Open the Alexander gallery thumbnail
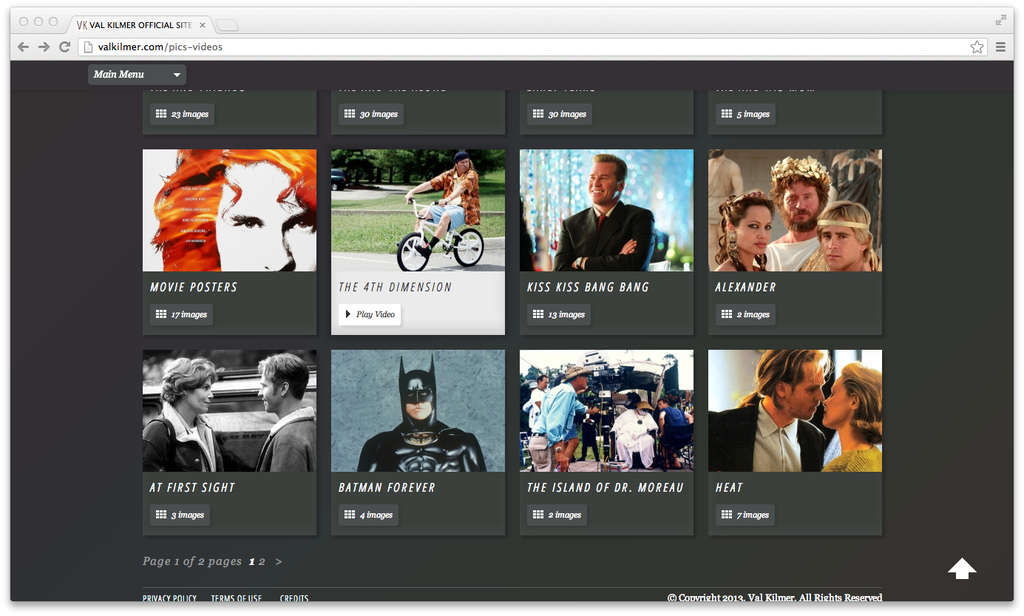Viewport: 1024px width, 616px height. point(795,210)
